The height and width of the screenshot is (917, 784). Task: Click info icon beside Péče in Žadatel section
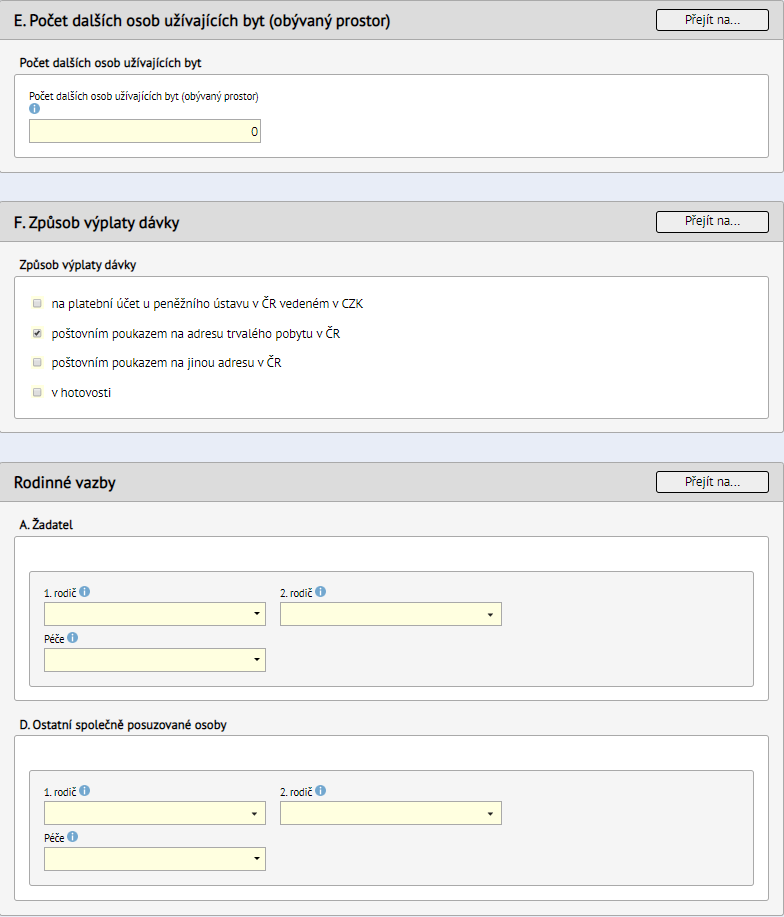click(72, 637)
